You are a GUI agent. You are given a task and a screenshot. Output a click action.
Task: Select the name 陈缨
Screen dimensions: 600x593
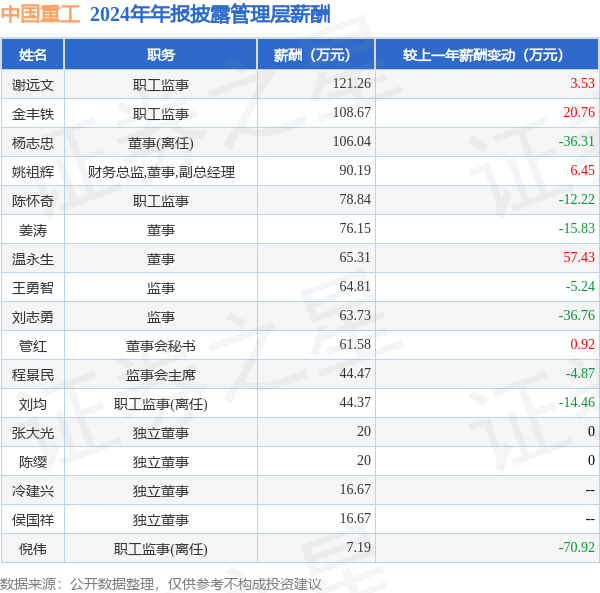[x=33, y=462]
